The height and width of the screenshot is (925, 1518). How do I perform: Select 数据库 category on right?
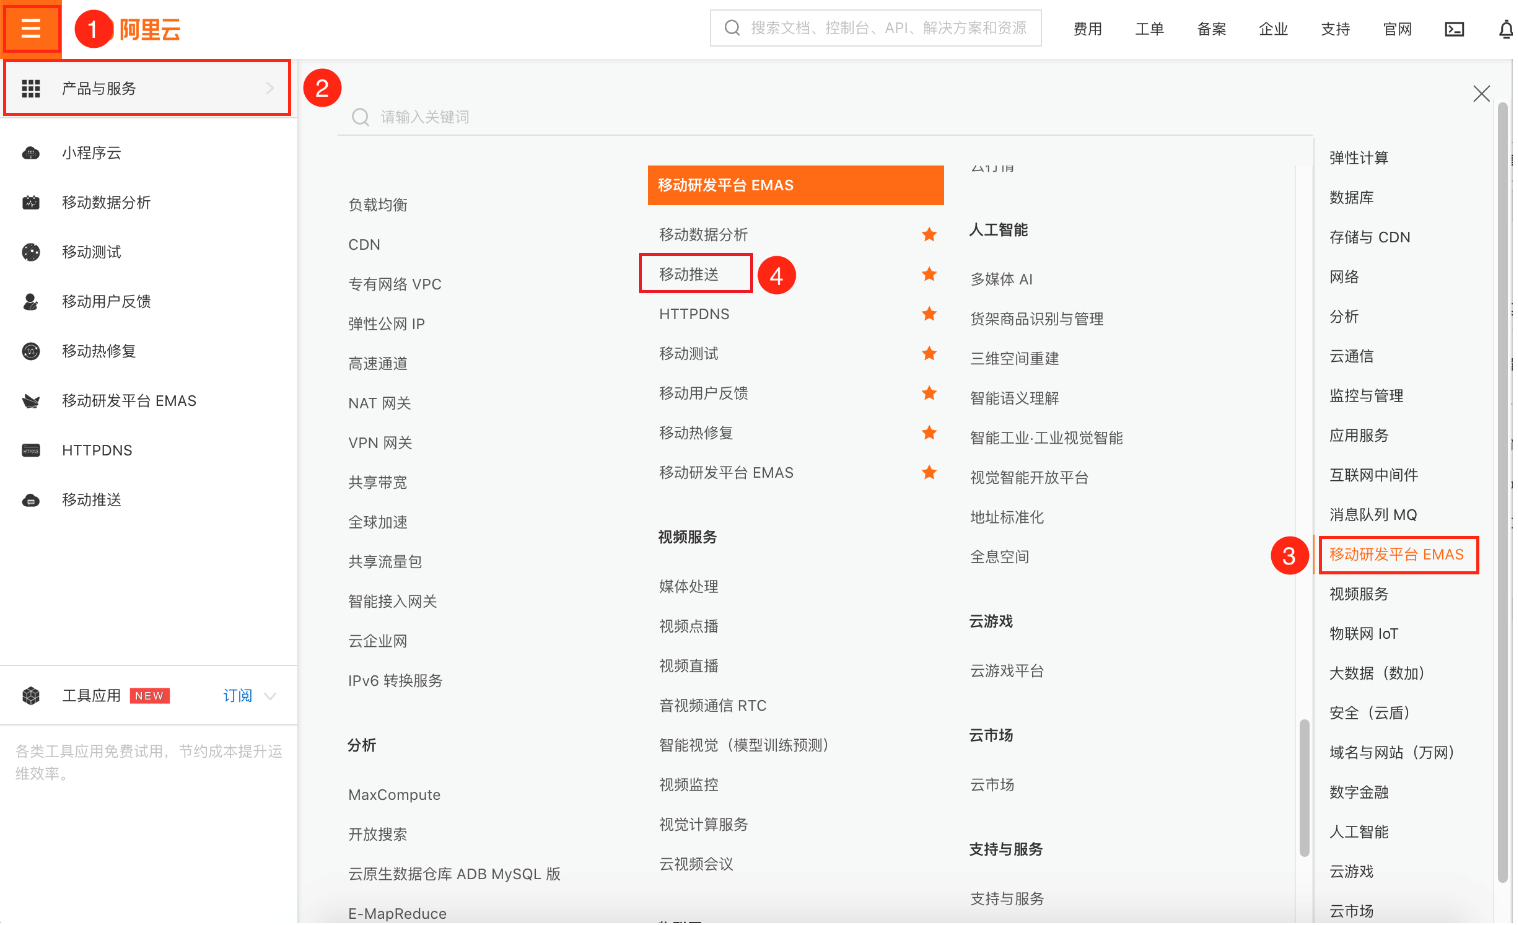point(1351,197)
